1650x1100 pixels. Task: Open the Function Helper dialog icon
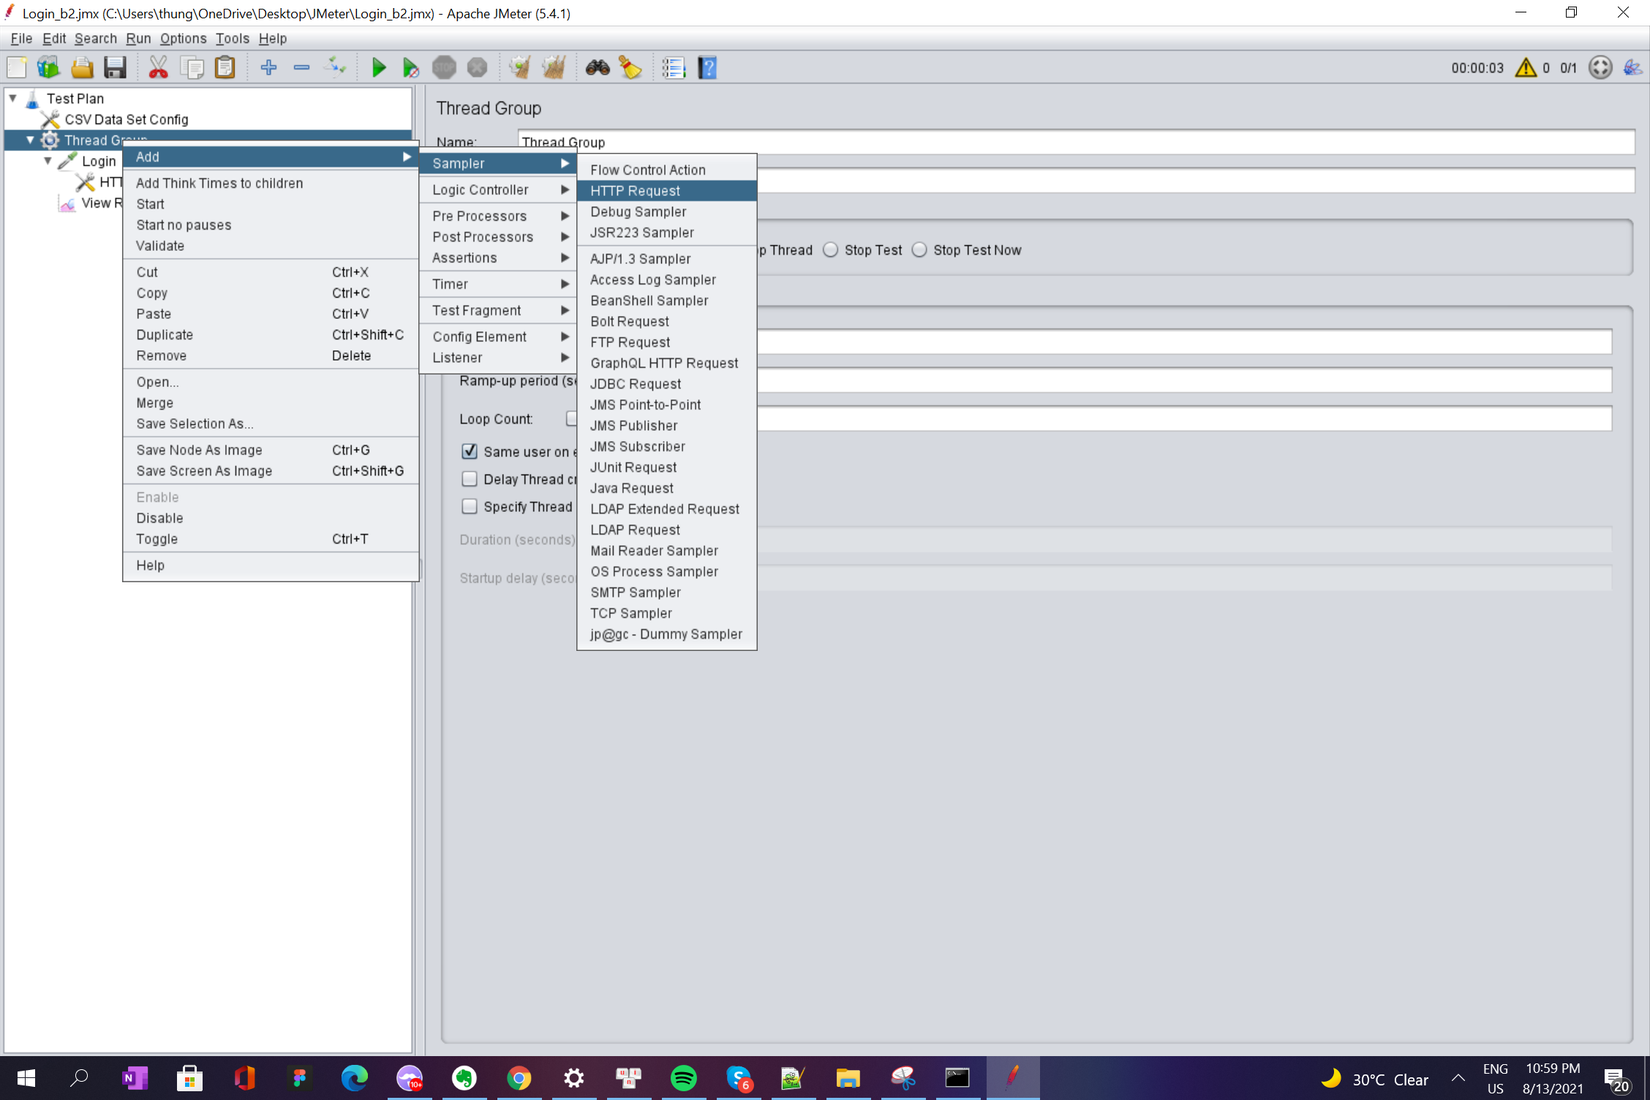[x=673, y=68]
